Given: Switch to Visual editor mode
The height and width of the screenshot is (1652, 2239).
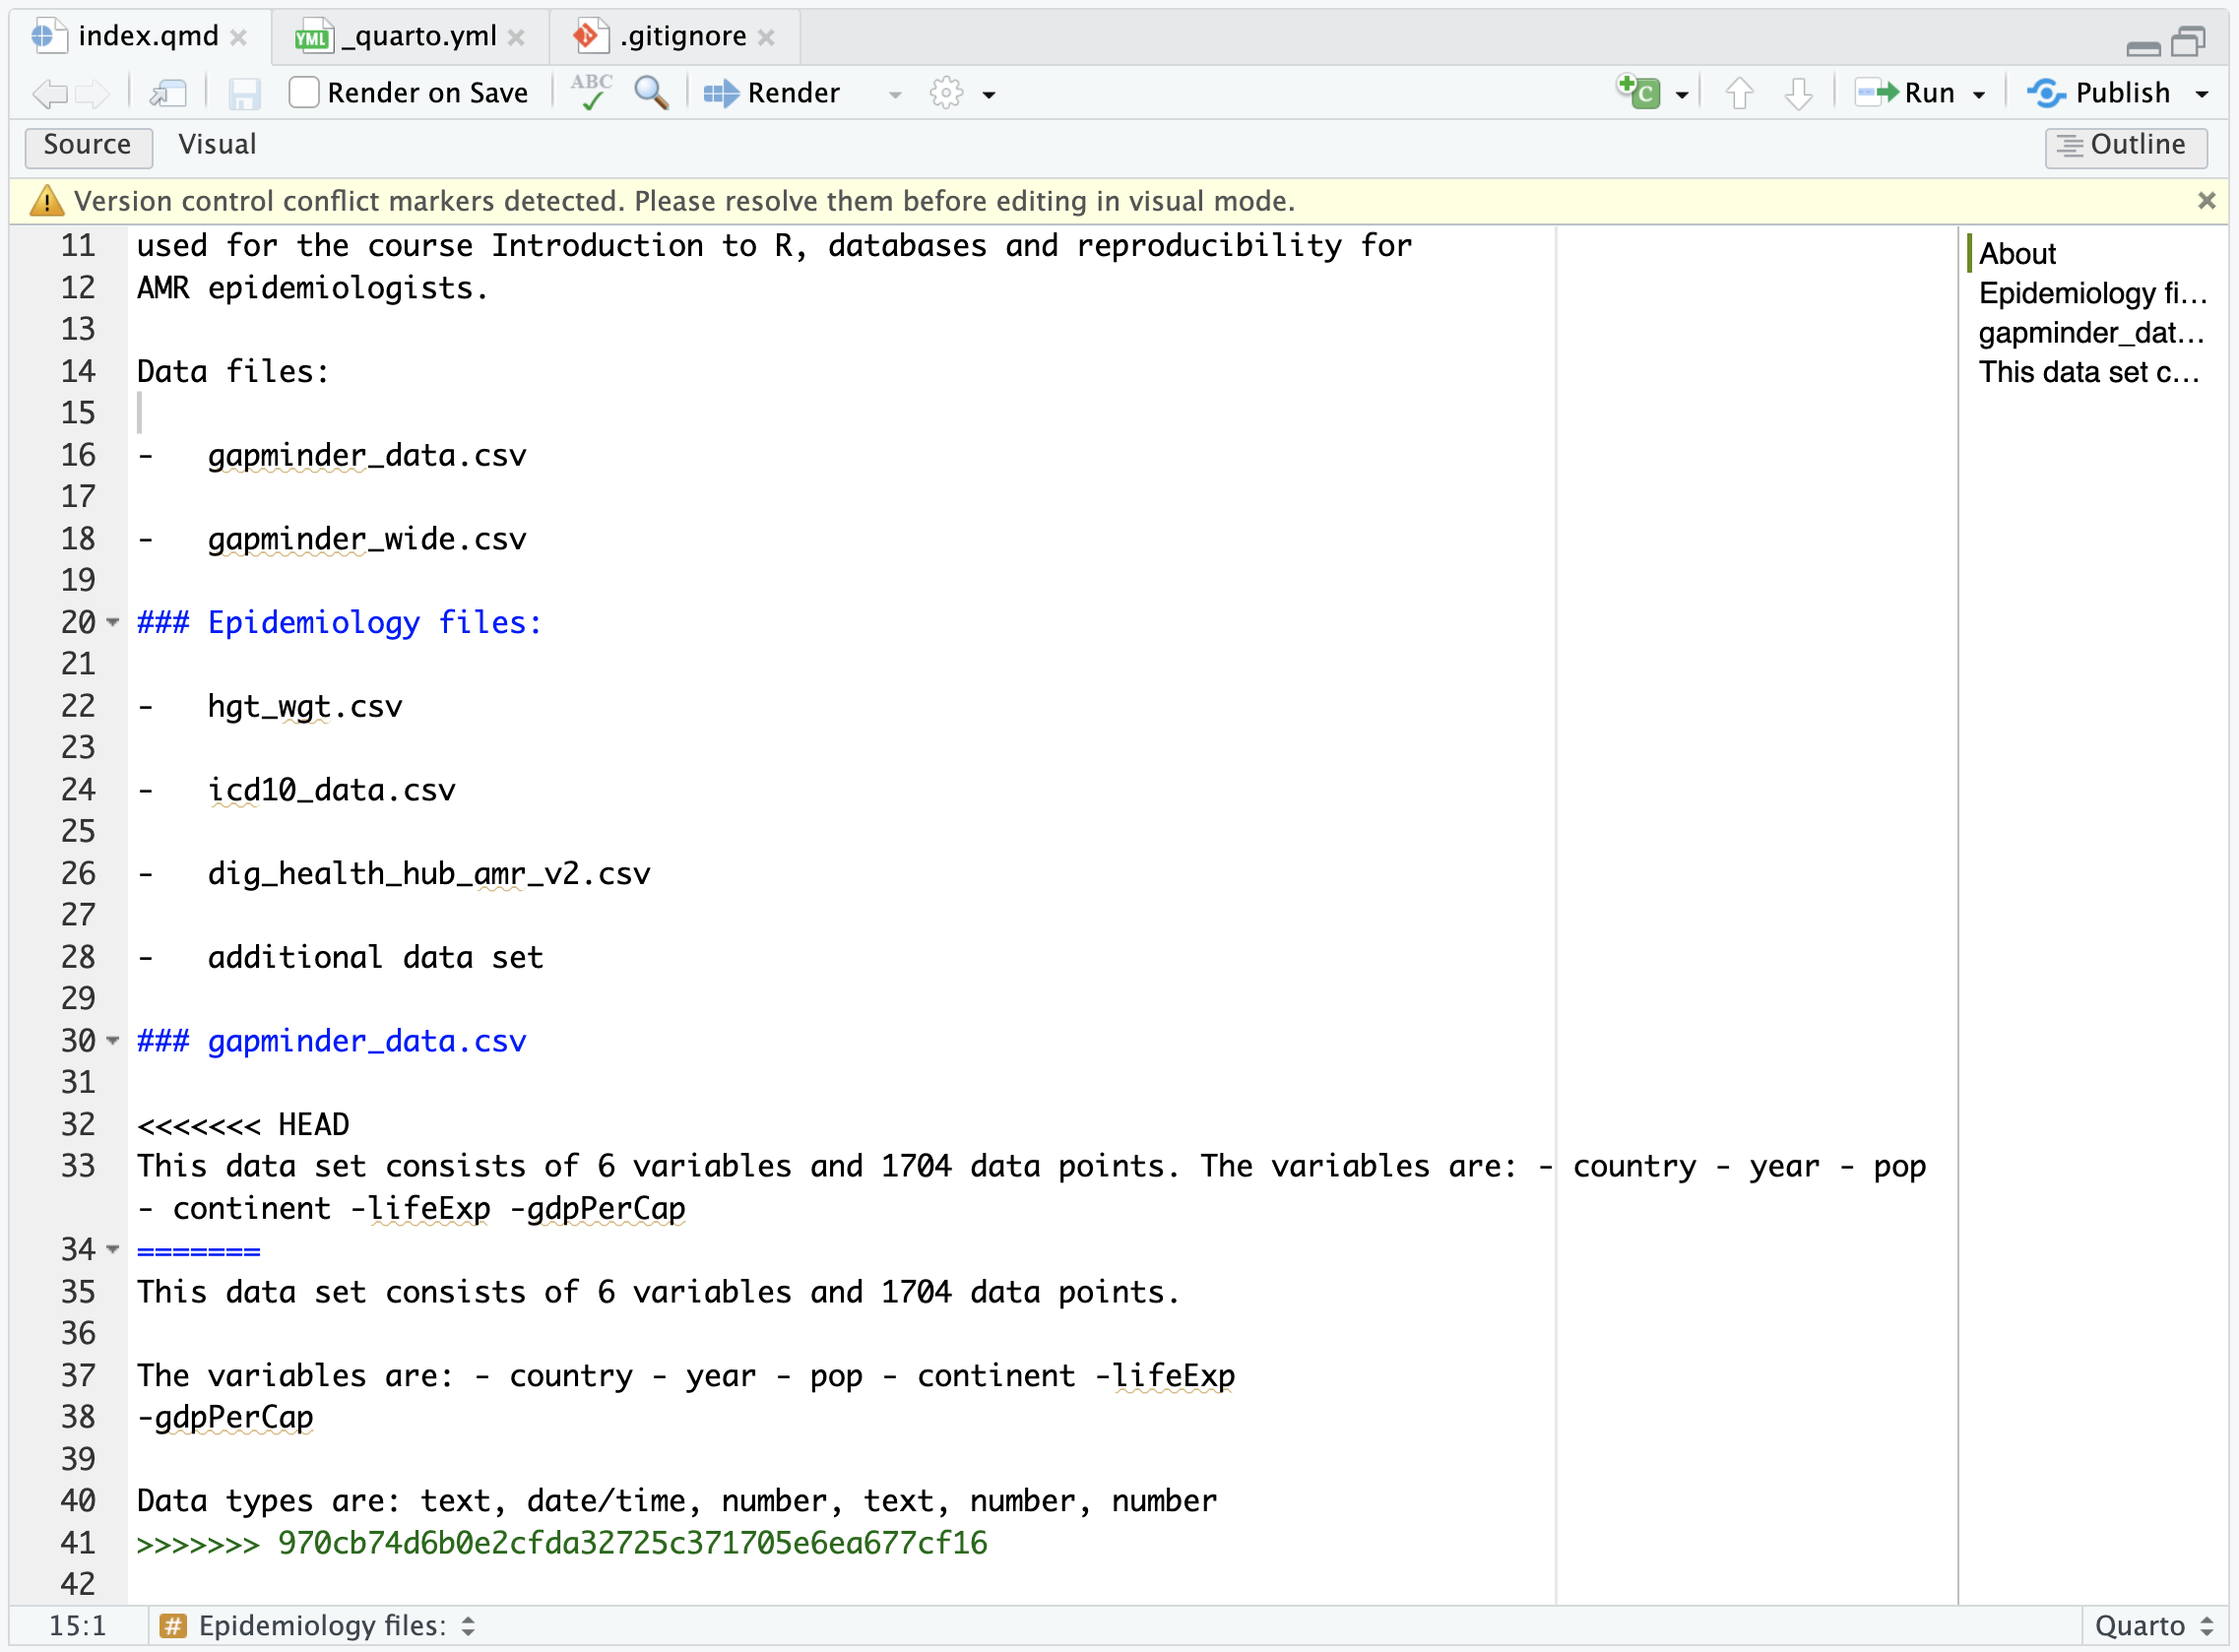Looking at the screenshot, I should (217, 145).
